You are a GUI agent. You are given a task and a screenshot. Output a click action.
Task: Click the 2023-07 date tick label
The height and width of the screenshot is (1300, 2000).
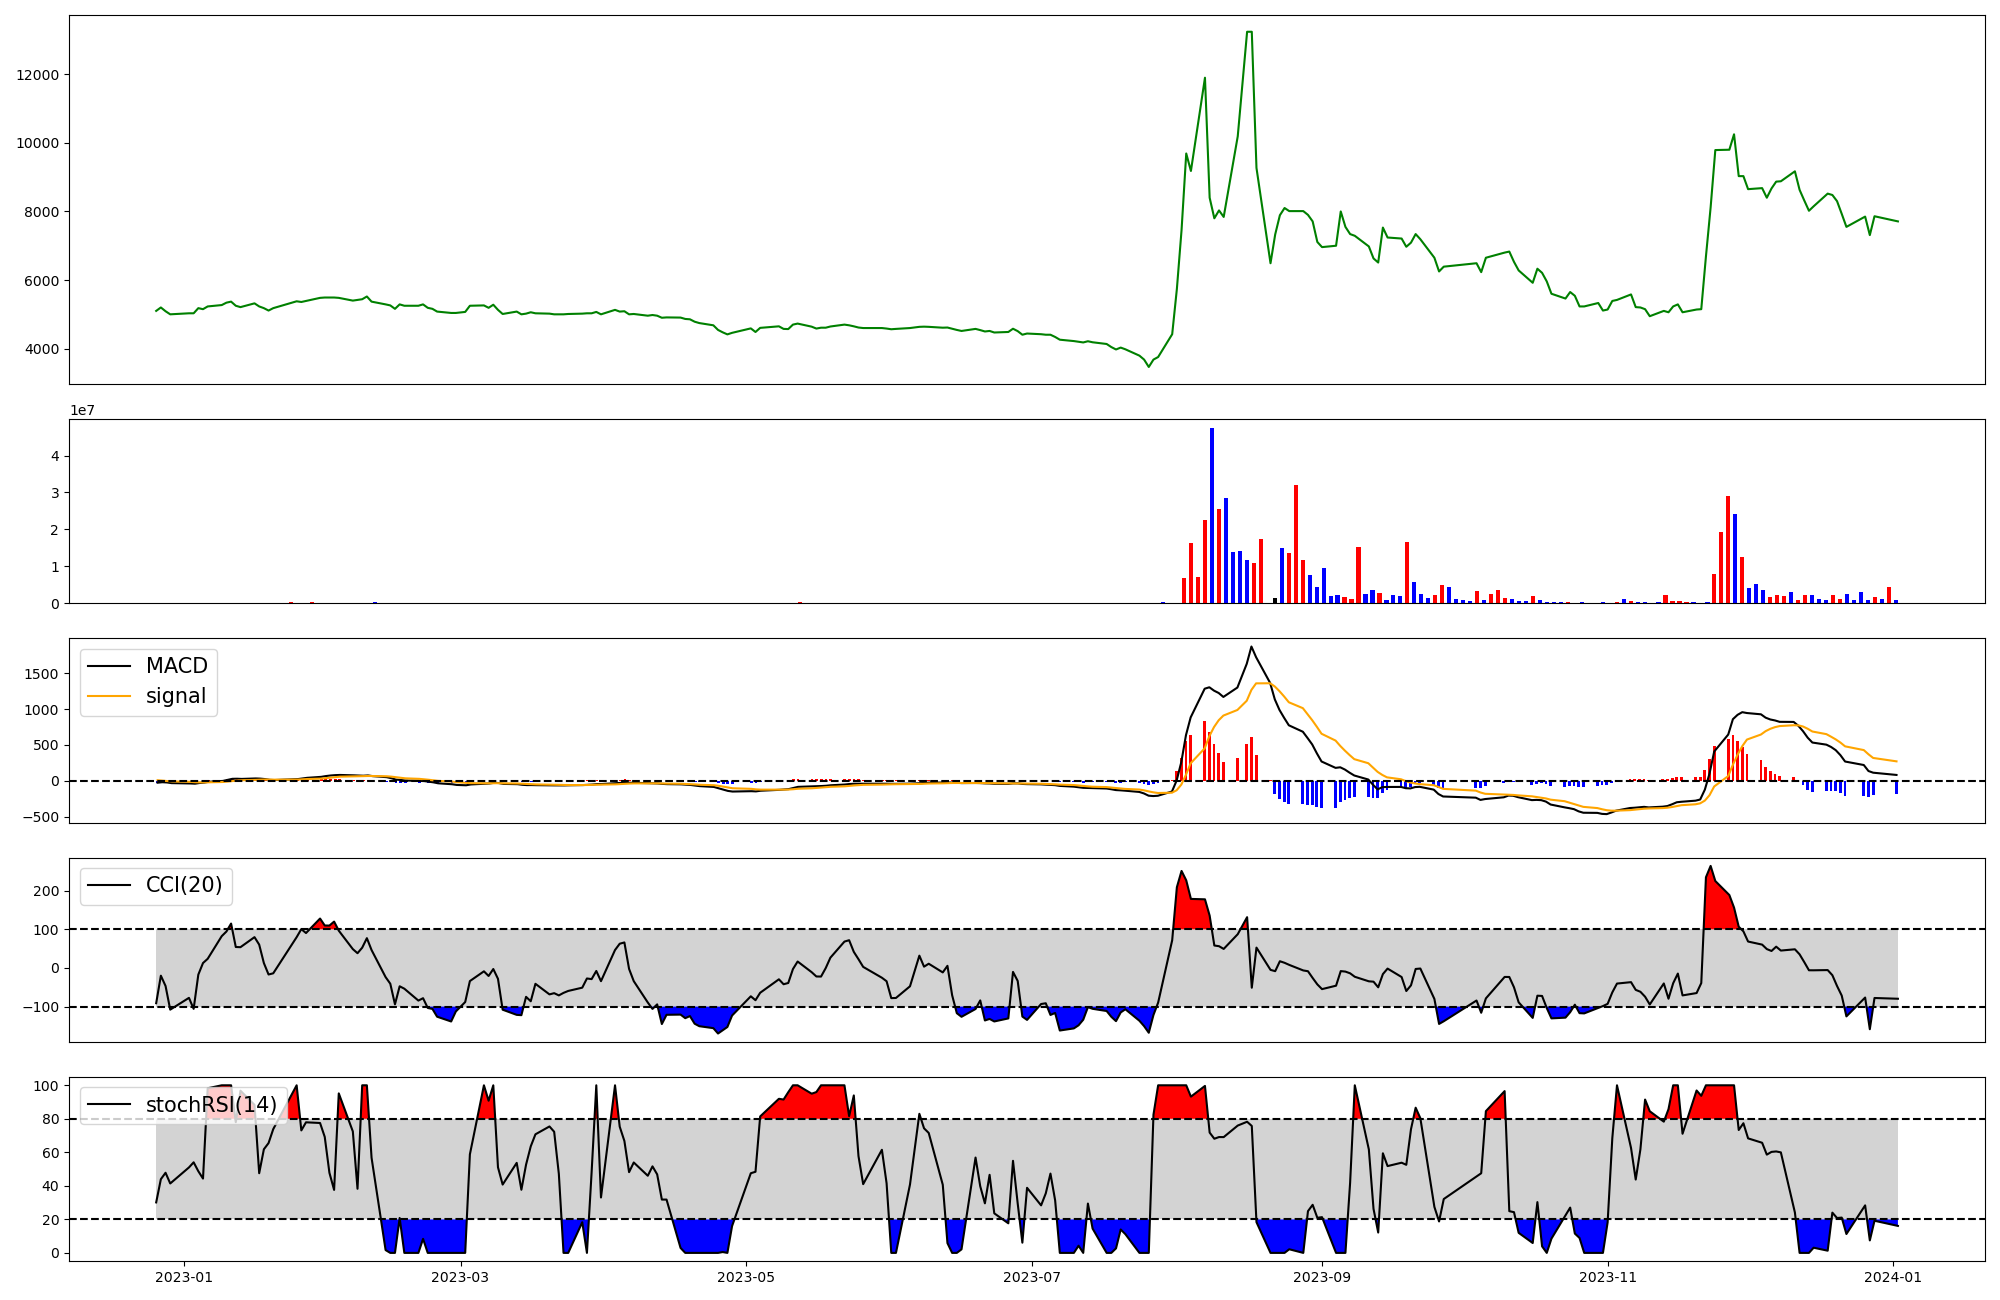click(x=1031, y=1277)
